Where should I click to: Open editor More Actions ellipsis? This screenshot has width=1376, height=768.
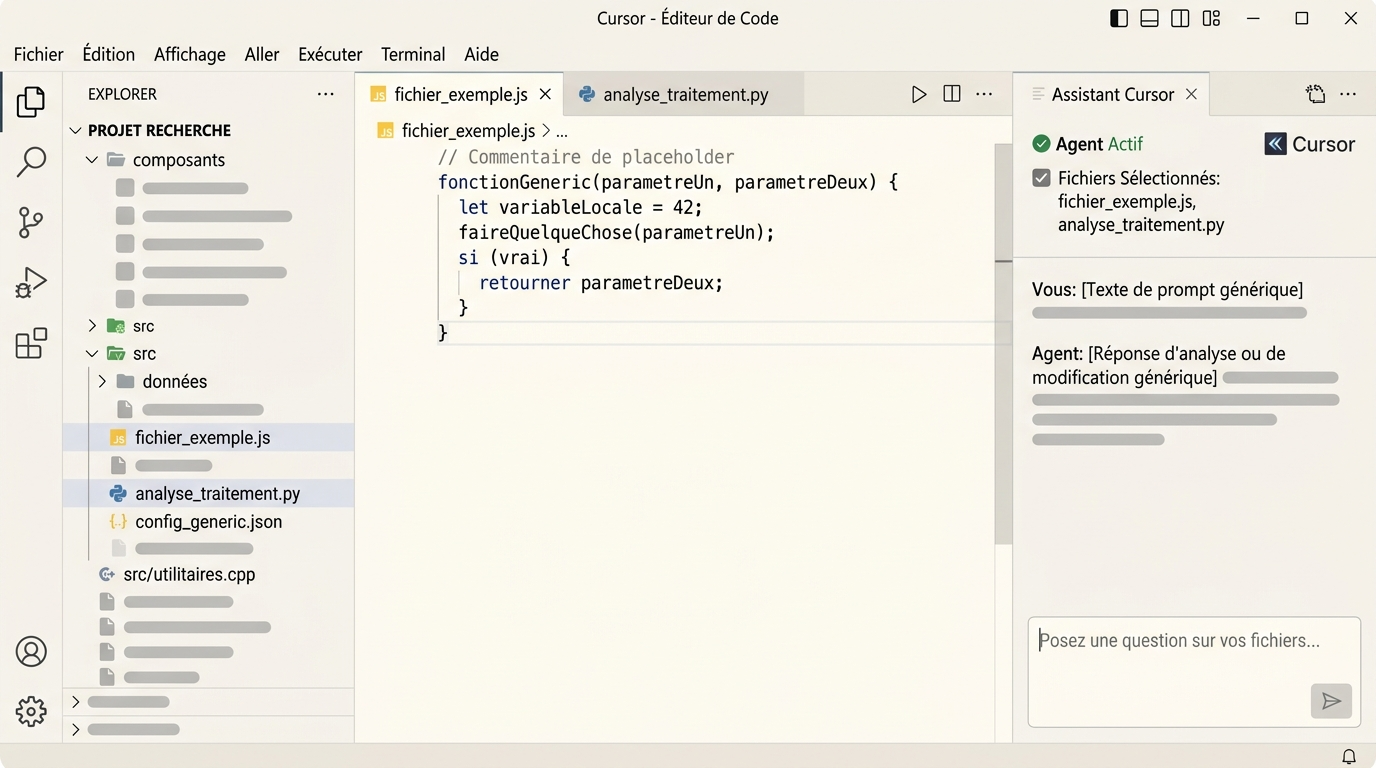984,94
